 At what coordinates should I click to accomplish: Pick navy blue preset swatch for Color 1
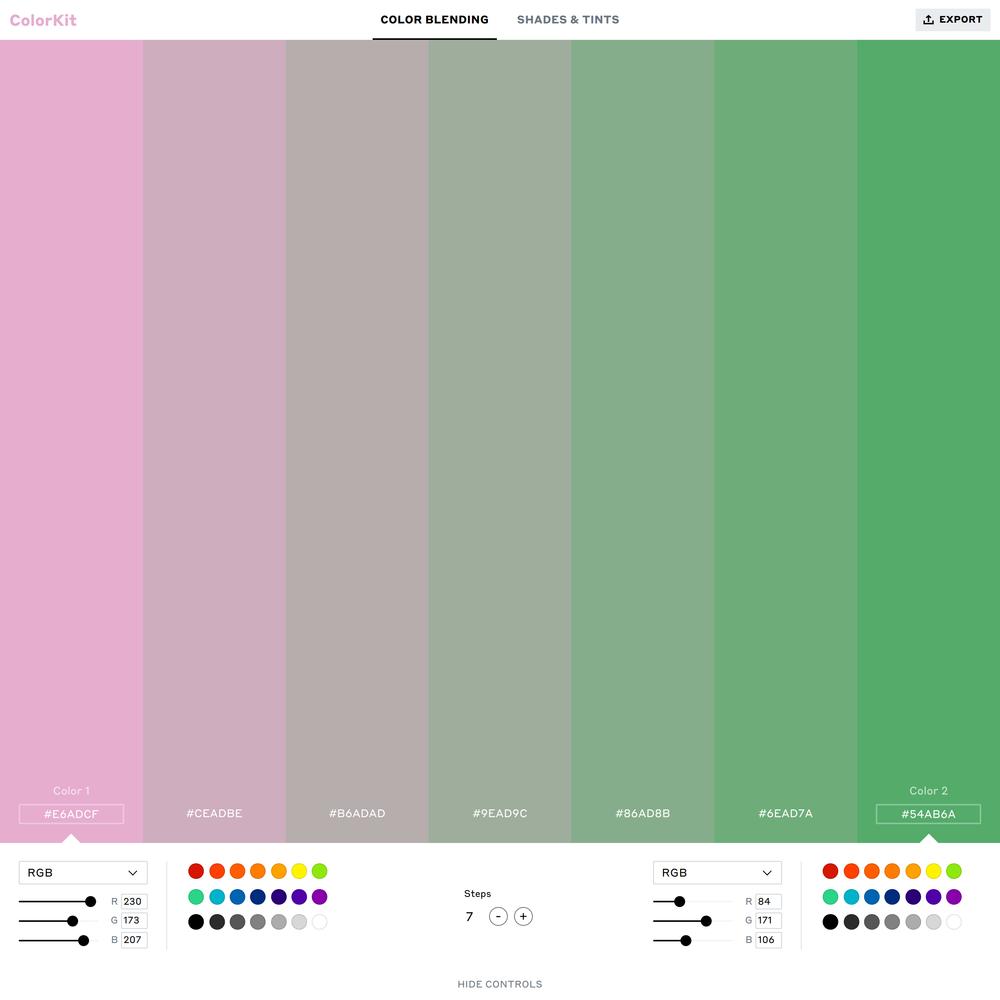258,897
